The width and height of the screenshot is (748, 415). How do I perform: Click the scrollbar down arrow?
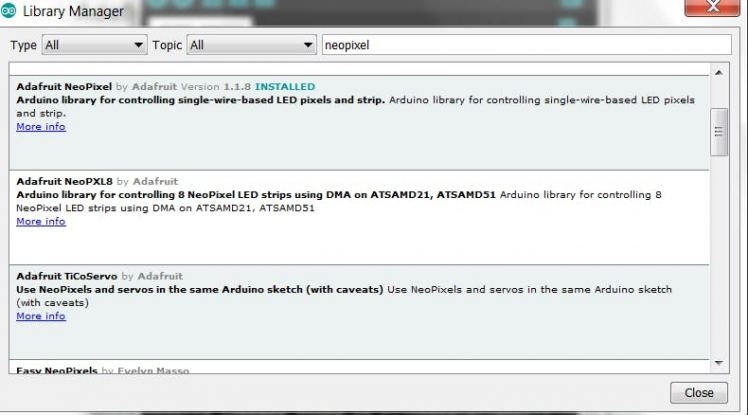719,363
